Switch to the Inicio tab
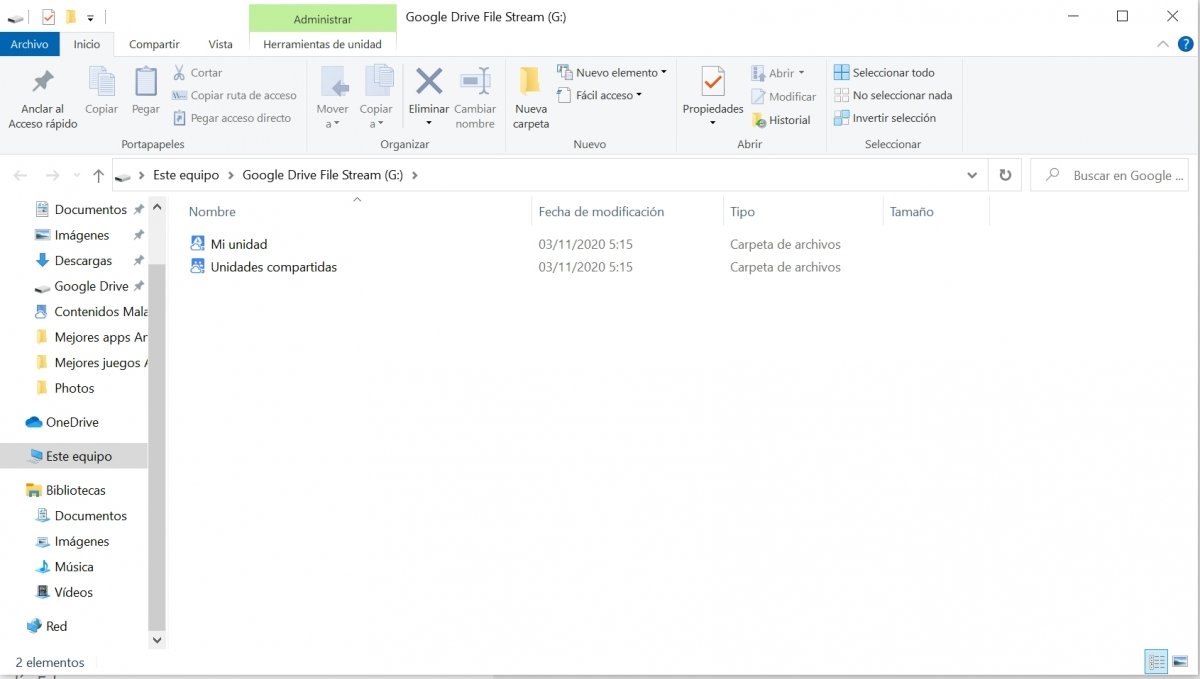Image resolution: width=1200 pixels, height=679 pixels. click(87, 44)
